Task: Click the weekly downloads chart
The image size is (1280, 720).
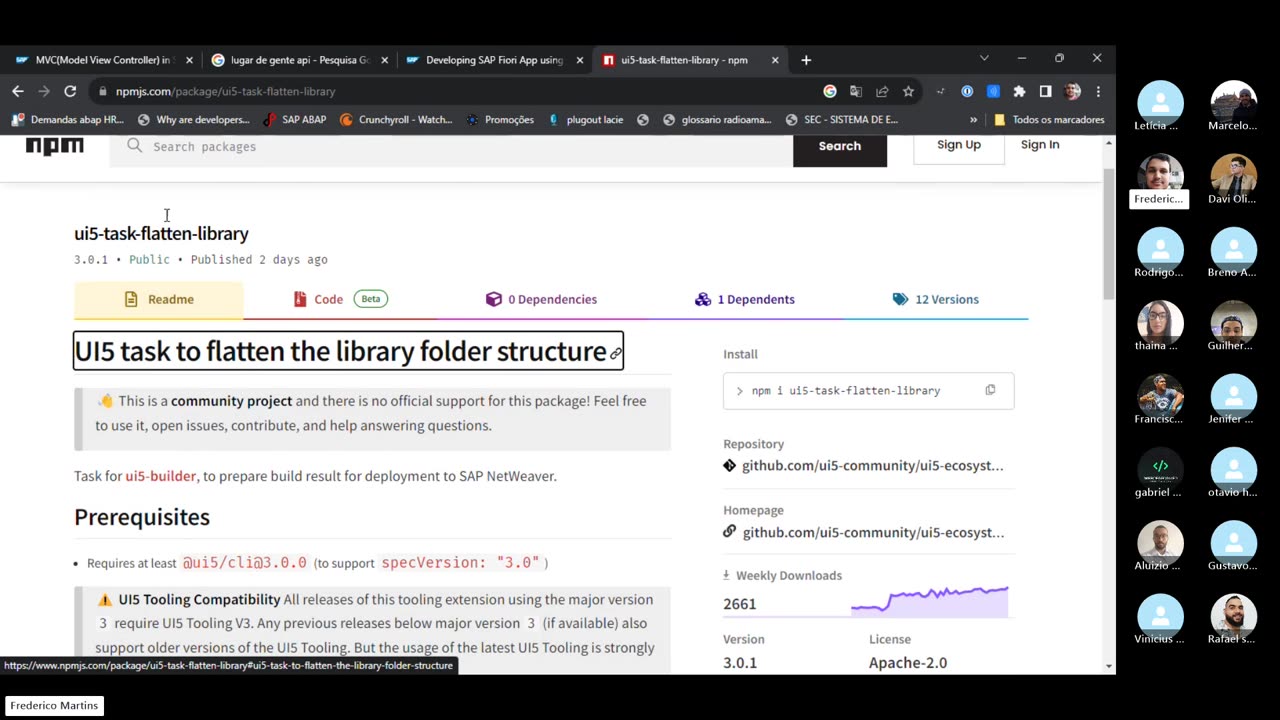Action: tap(929, 600)
